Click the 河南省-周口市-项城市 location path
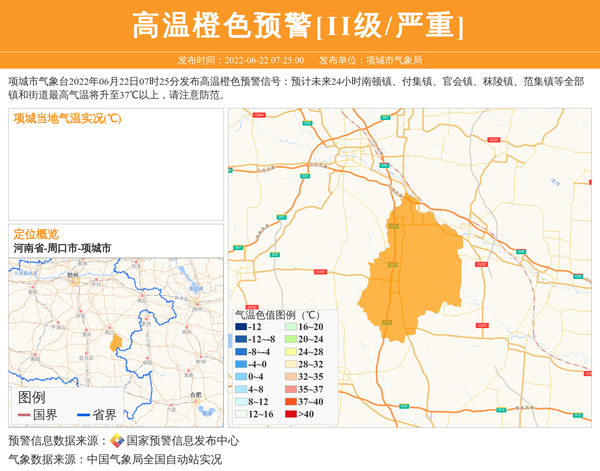This screenshot has height=471, width=600. point(62,247)
